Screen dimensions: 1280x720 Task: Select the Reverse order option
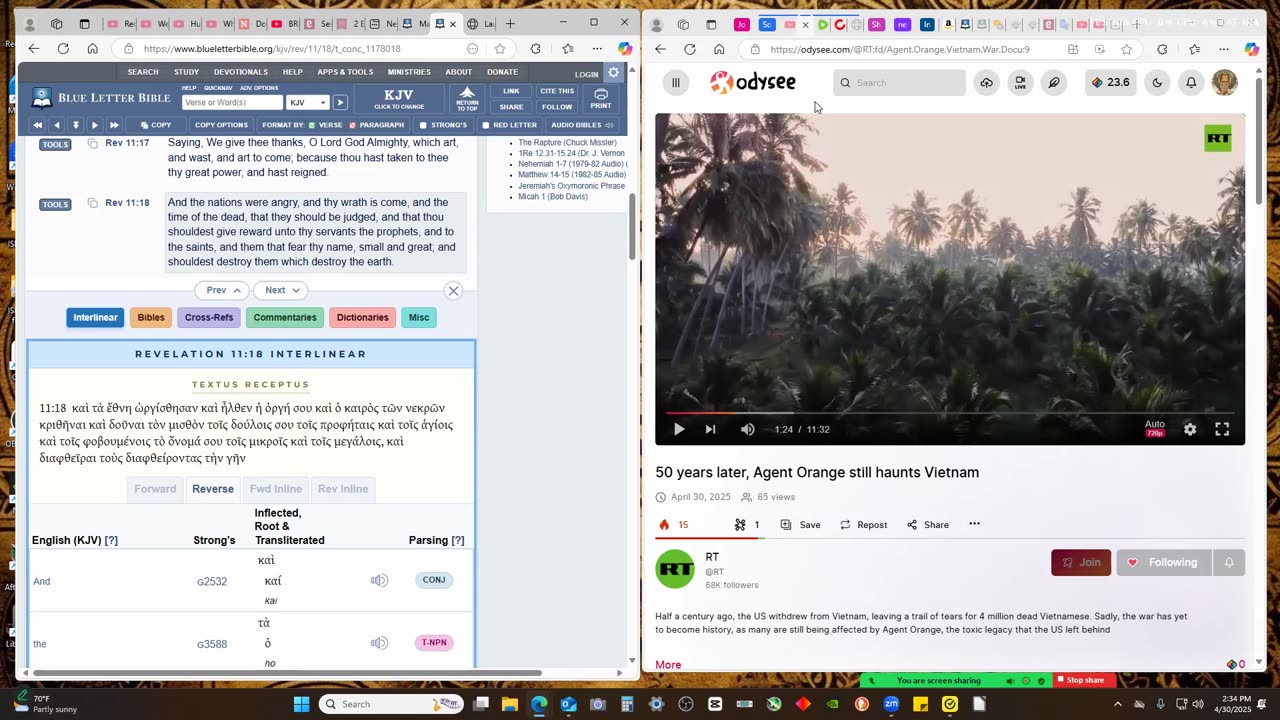[x=213, y=489]
